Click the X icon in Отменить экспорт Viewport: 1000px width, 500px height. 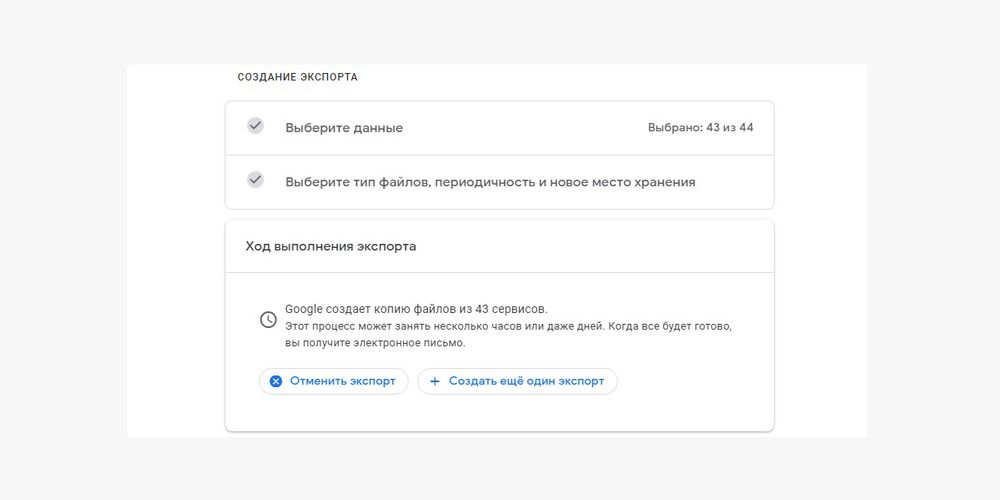pos(276,381)
